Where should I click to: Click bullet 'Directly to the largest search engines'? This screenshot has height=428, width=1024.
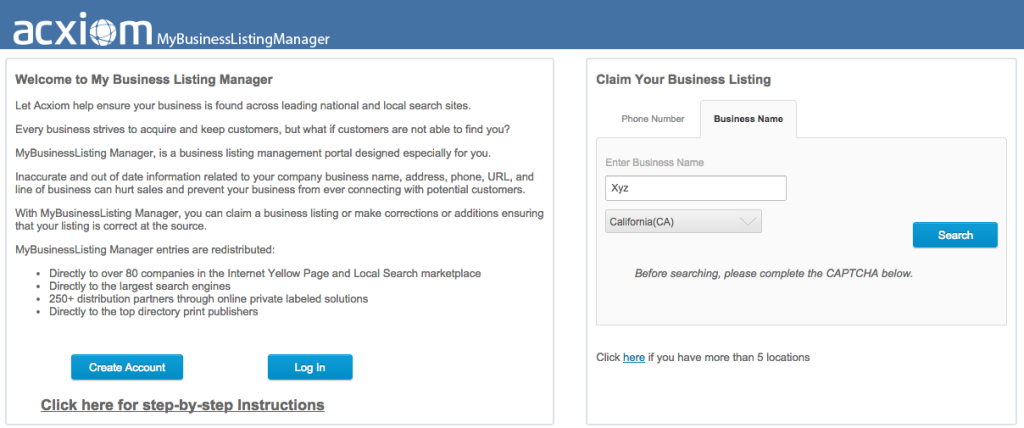pos(140,286)
